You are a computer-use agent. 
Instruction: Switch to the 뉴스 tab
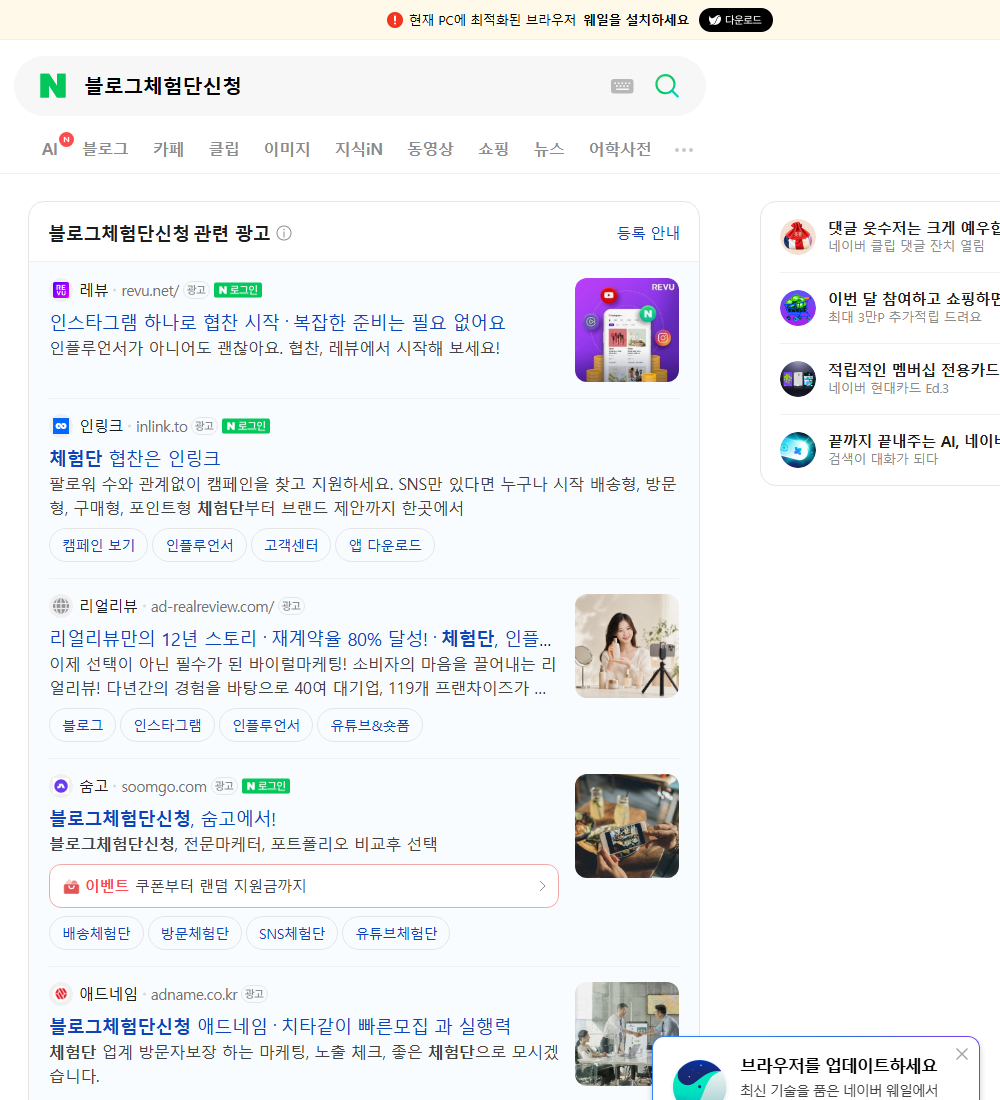click(x=549, y=149)
